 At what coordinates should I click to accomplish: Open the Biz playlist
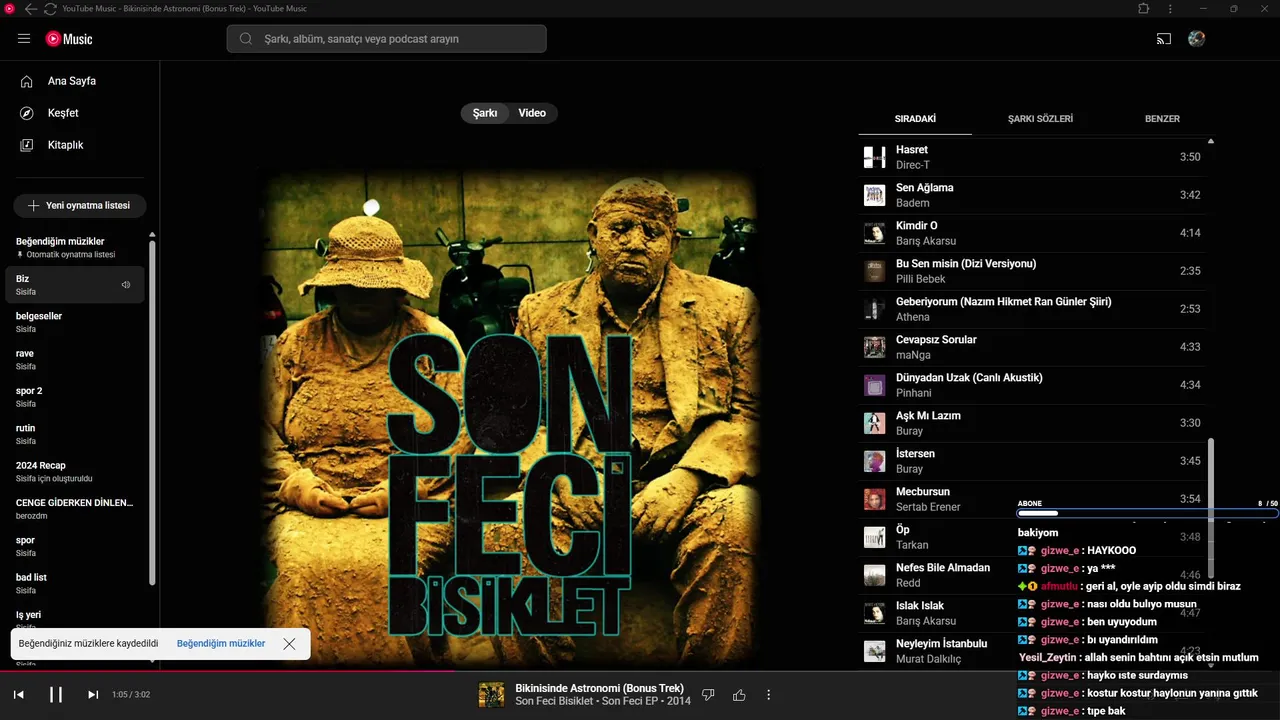(x=75, y=285)
